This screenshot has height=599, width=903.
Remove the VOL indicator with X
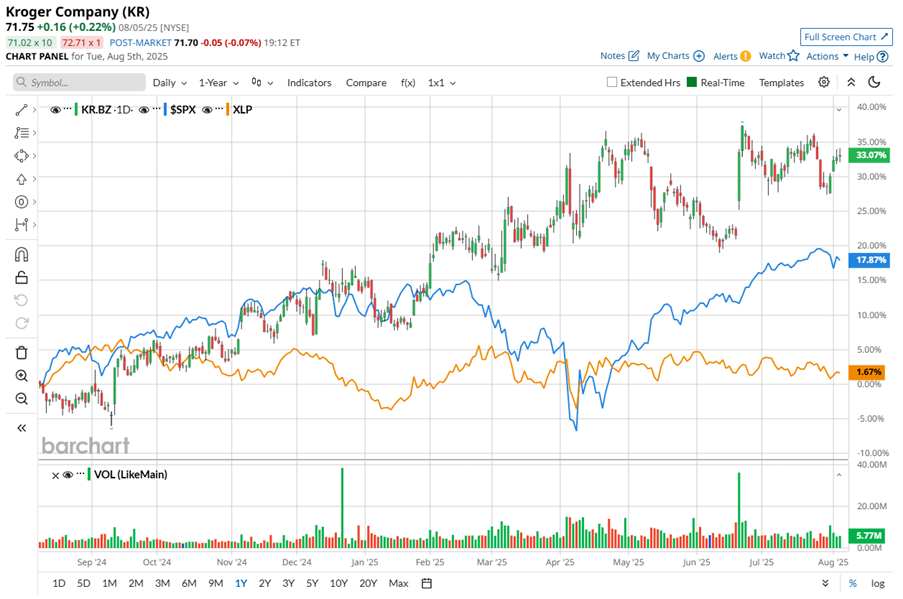click(x=55, y=476)
